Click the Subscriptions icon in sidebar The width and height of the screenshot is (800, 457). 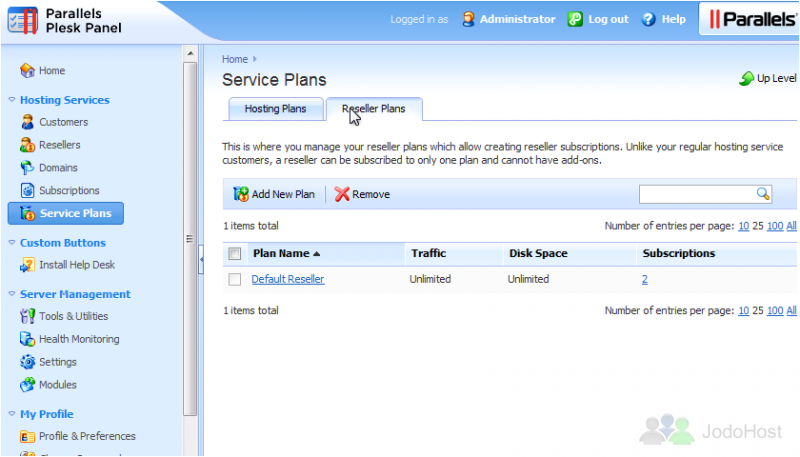(27, 190)
